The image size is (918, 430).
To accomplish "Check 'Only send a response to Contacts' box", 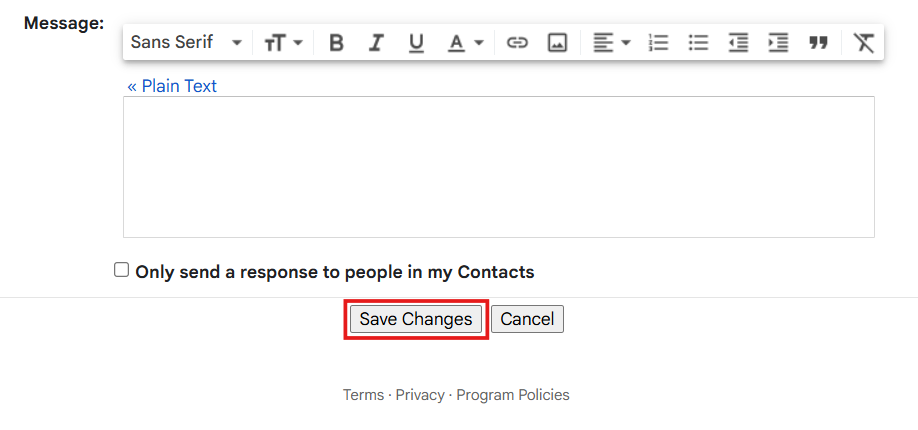I will click(x=122, y=270).
